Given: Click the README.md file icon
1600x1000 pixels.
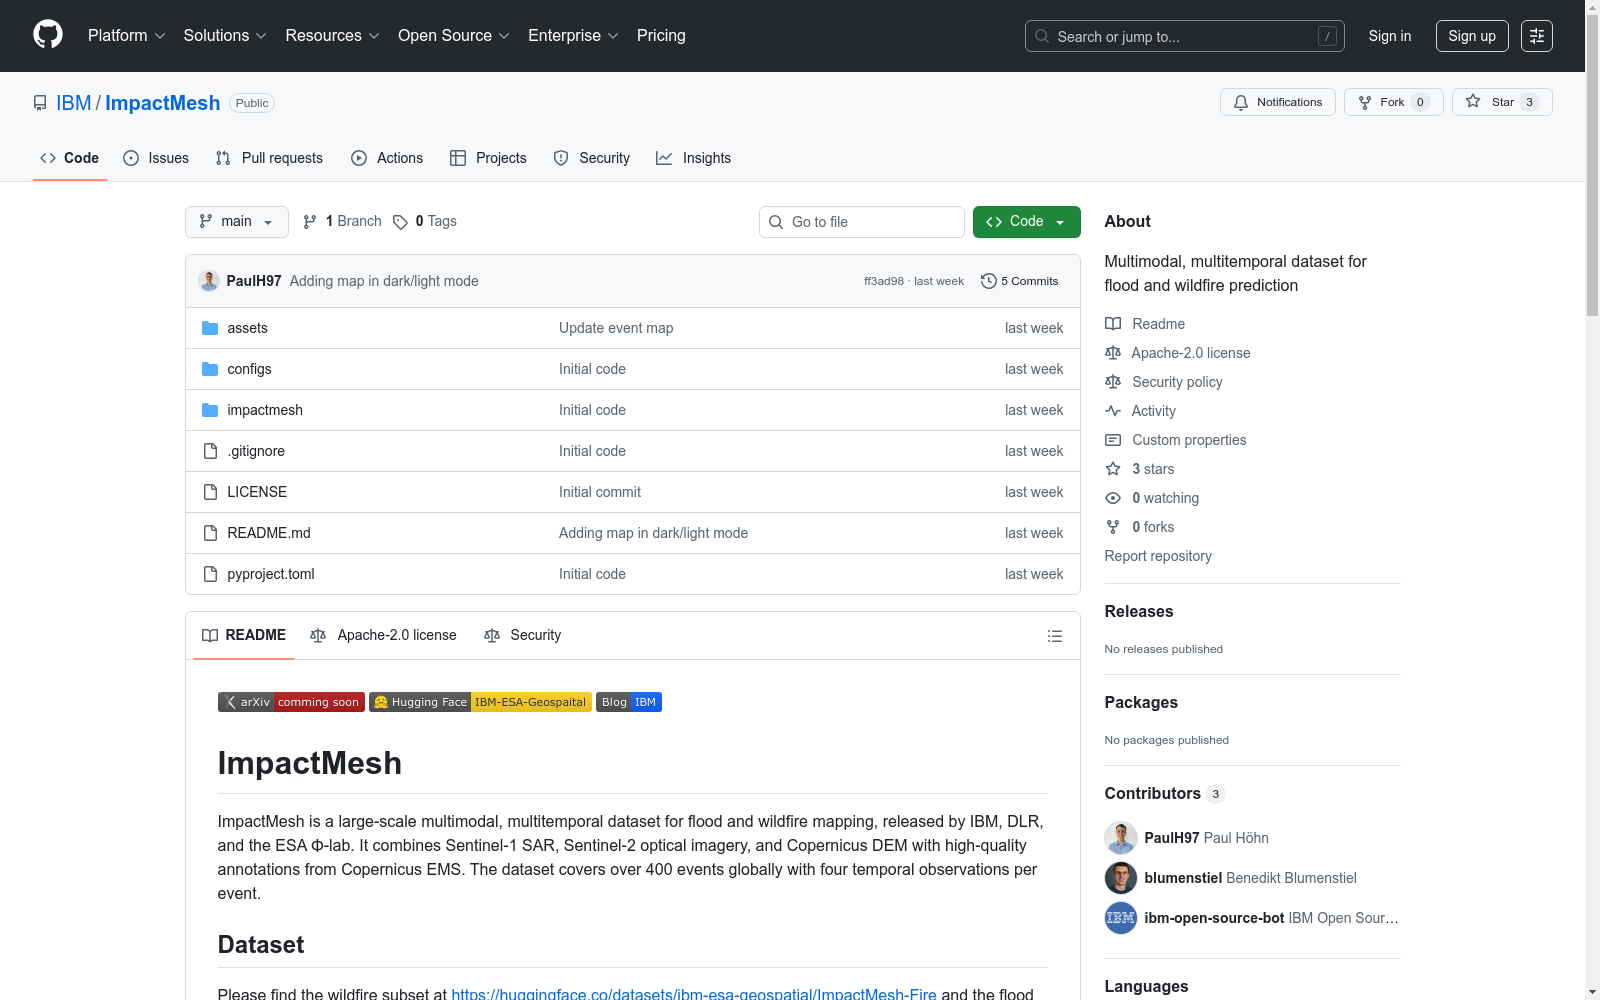Looking at the screenshot, I should [210, 533].
